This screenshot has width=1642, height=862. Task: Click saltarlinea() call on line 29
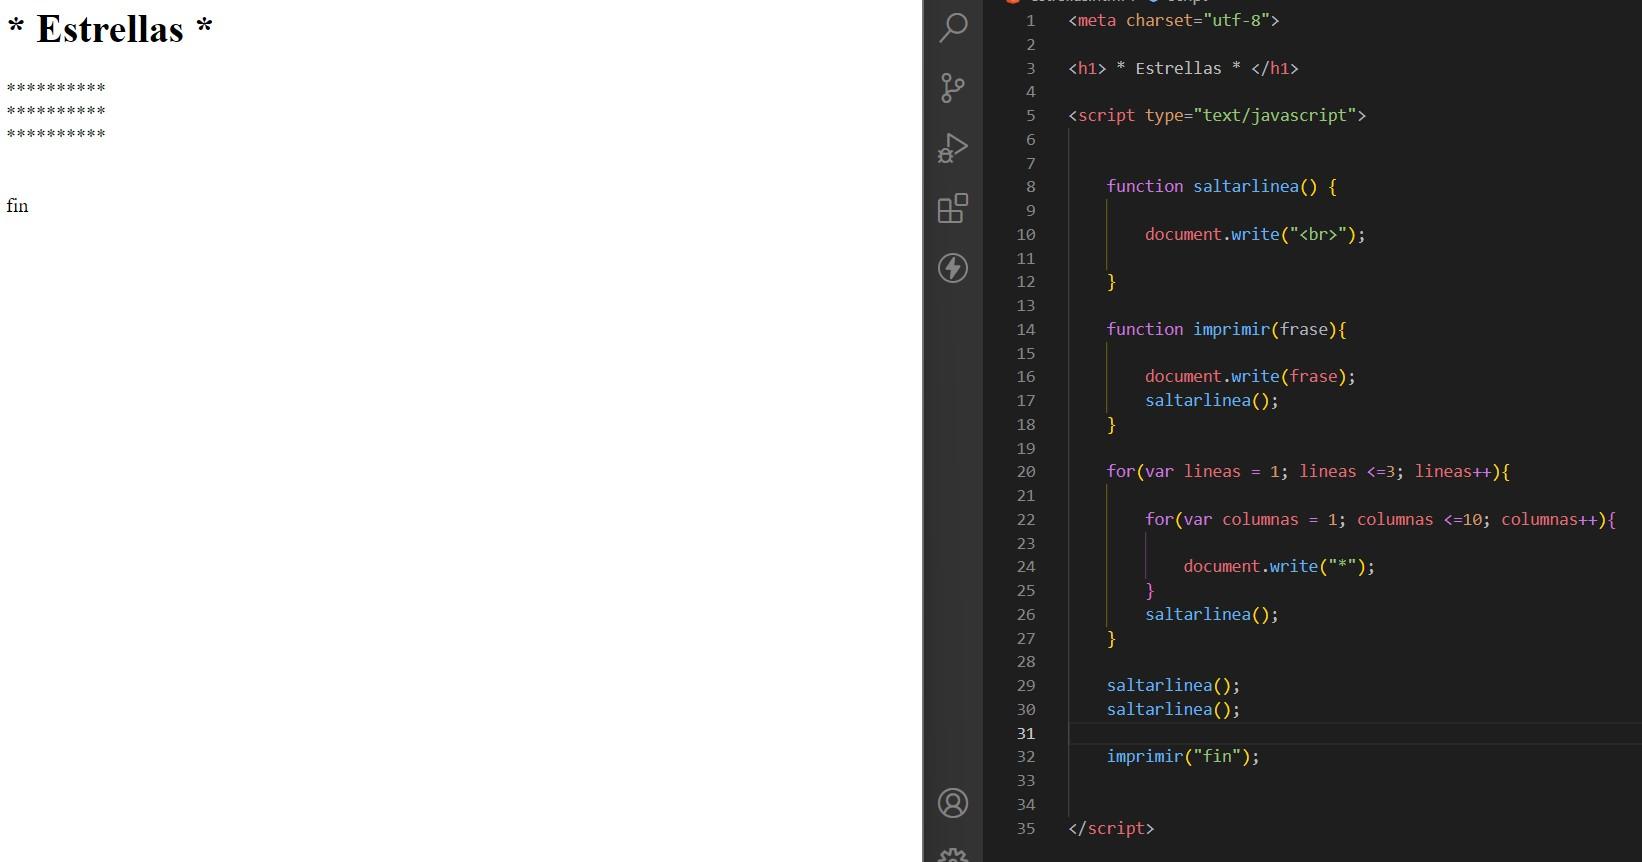pyautogui.click(x=1173, y=685)
